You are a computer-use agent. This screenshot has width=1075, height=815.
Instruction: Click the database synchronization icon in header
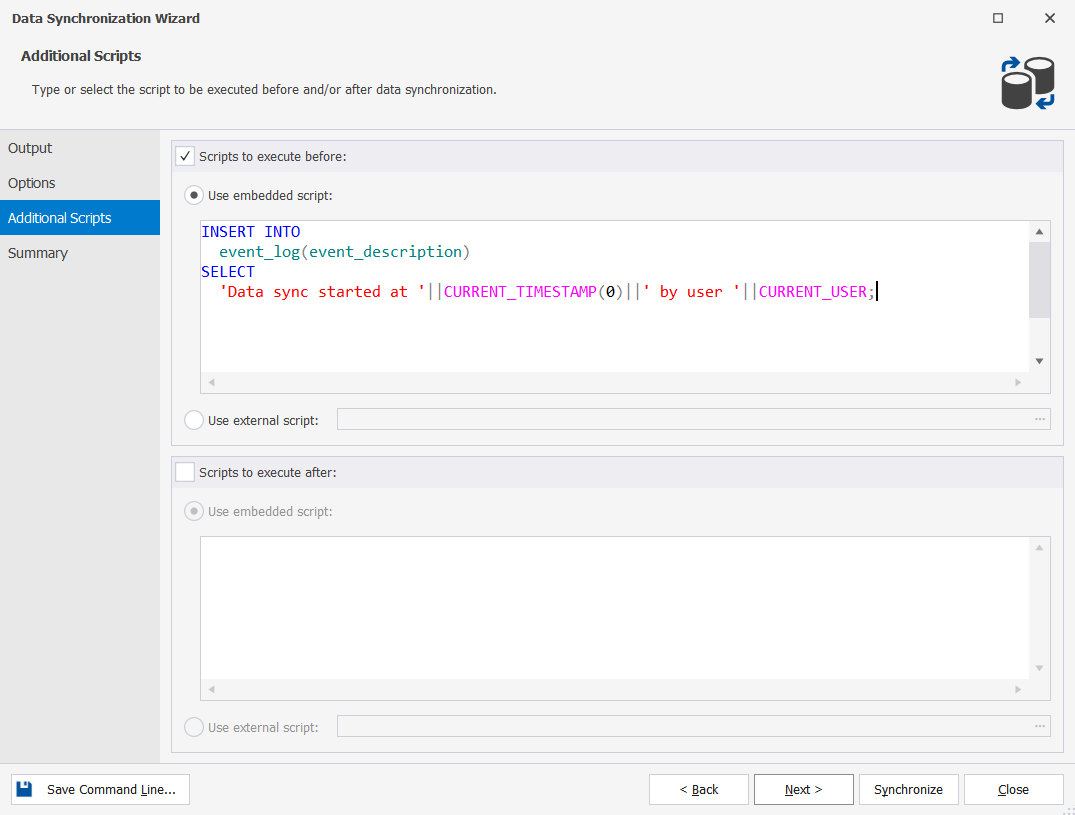(1027, 83)
